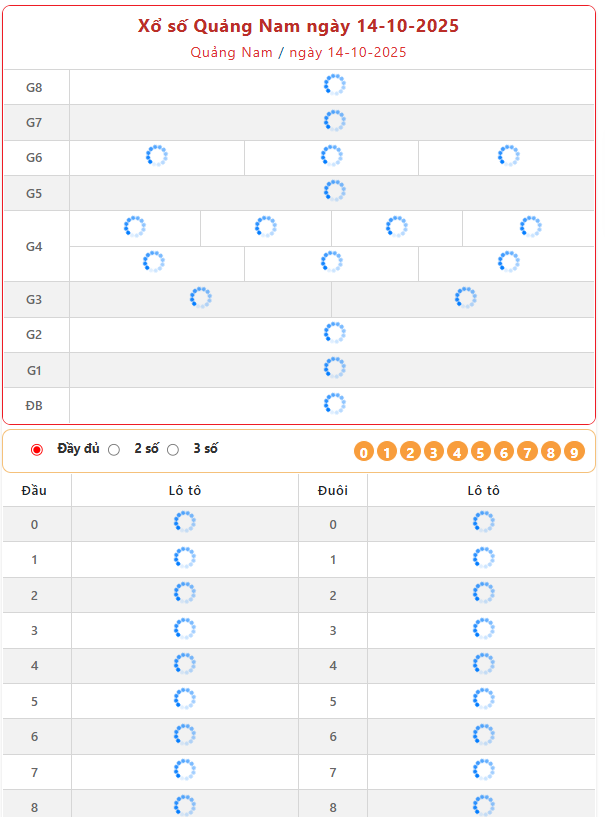The width and height of the screenshot is (605, 817).
Task: Click orange digit filter circle 3
Action: pos(434,452)
